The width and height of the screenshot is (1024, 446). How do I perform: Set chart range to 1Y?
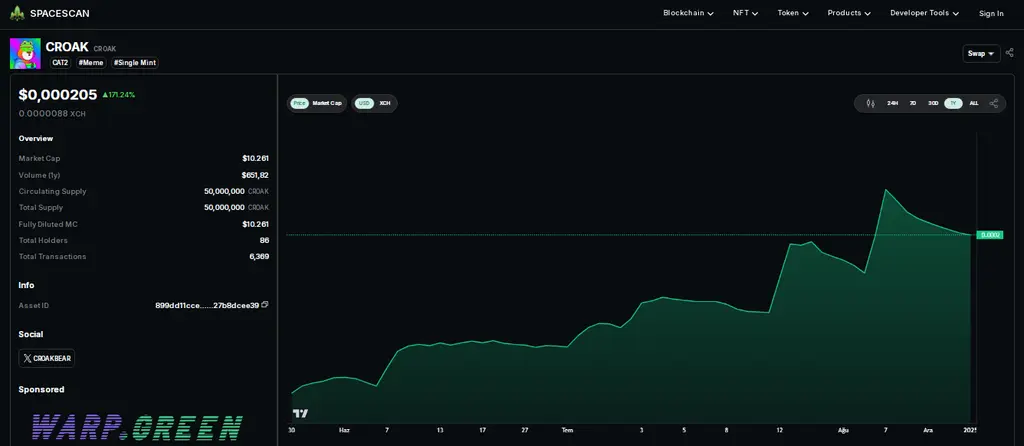(x=953, y=103)
